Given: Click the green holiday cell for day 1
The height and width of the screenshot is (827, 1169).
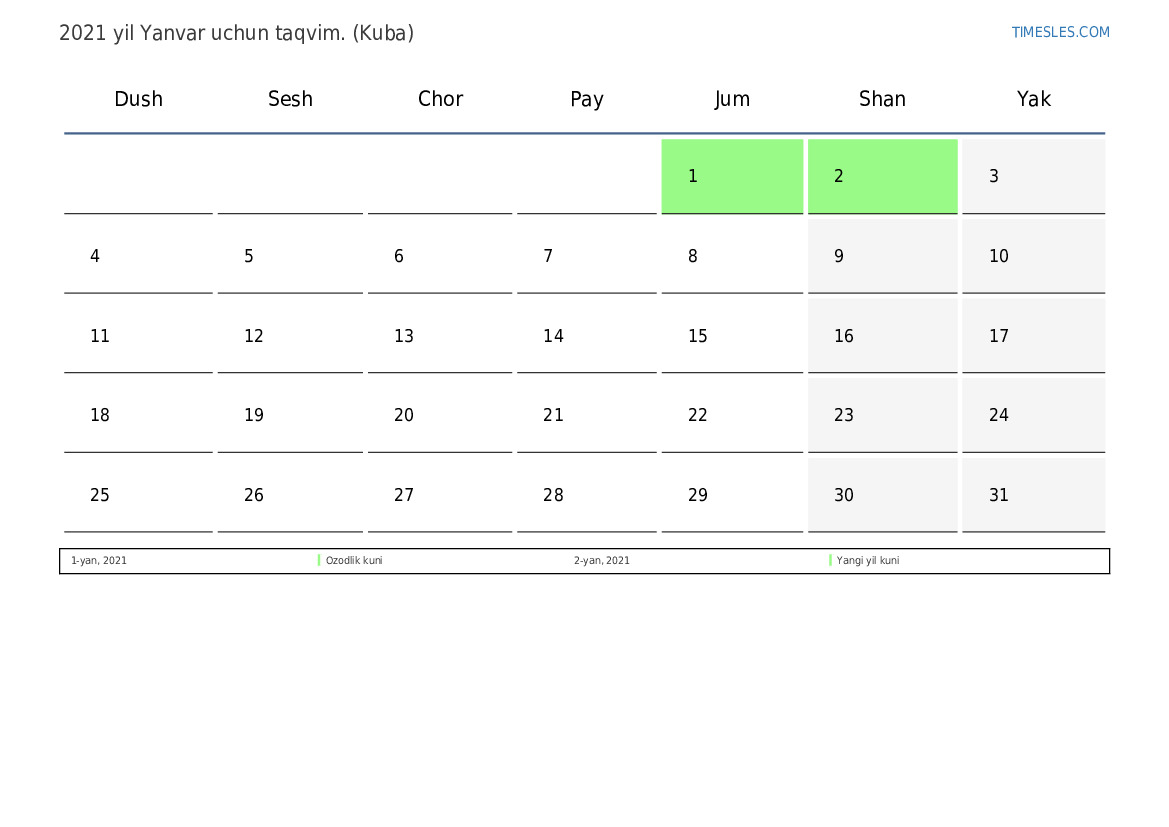Looking at the screenshot, I should click(732, 176).
